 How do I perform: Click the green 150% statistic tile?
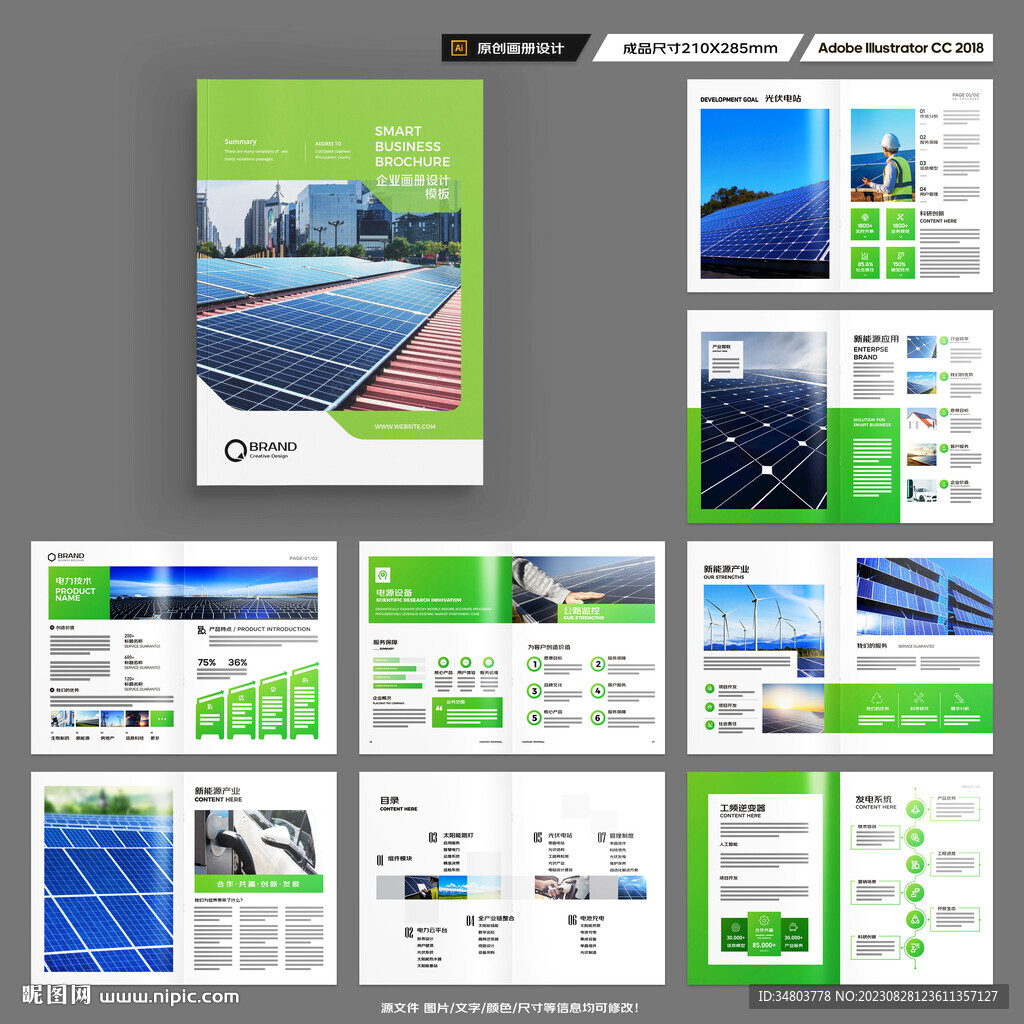(x=900, y=263)
